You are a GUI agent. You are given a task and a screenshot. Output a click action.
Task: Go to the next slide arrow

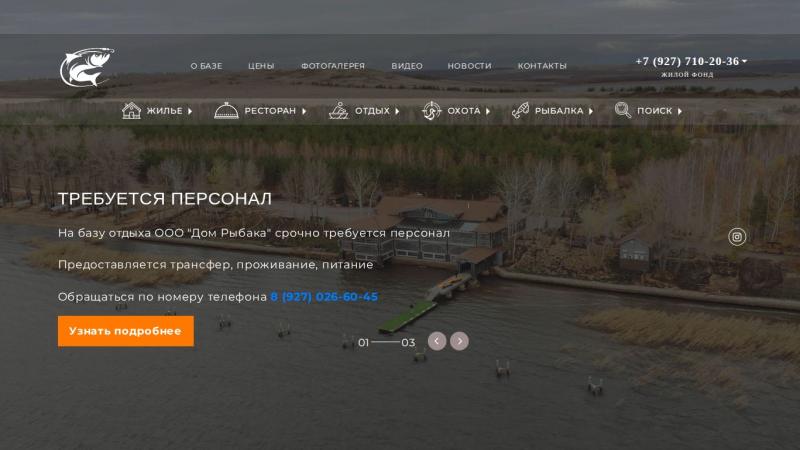[459, 341]
